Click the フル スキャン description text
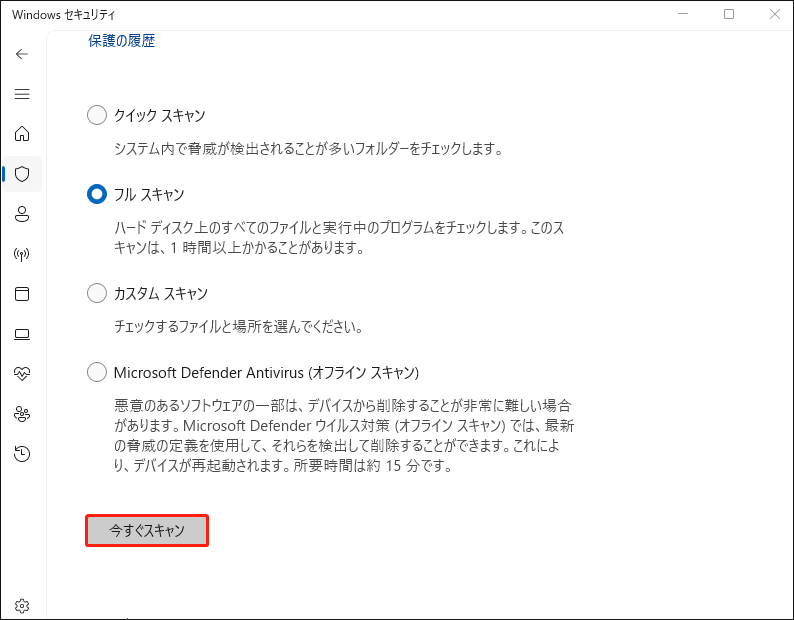Image resolution: width=794 pixels, height=620 pixels. click(x=339, y=238)
